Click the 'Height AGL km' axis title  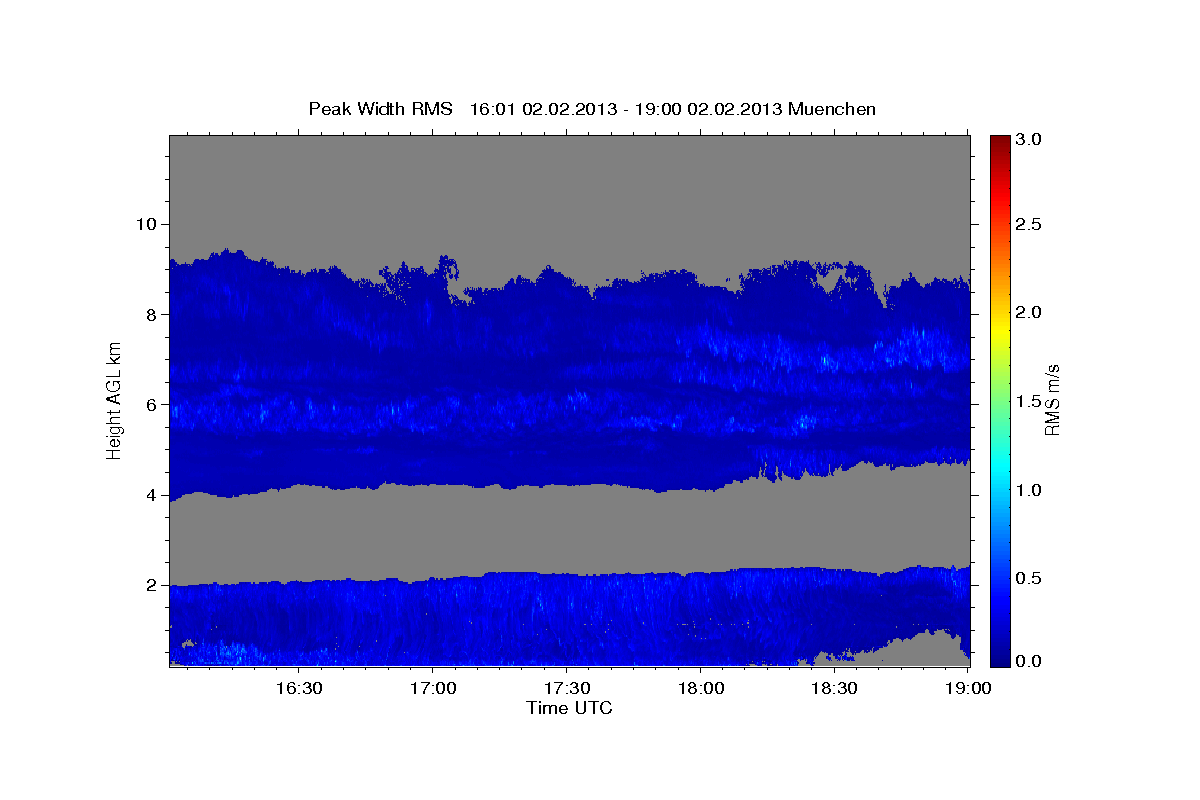(x=114, y=401)
